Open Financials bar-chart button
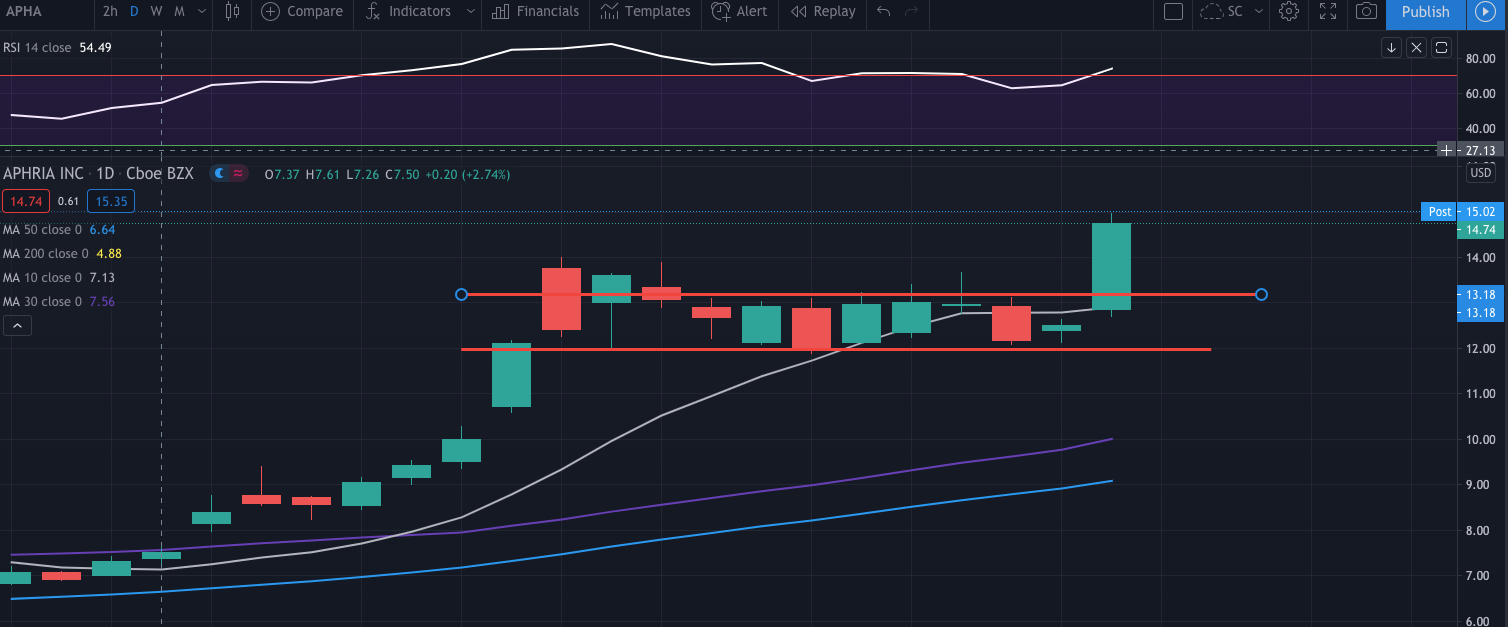1508x627 pixels. pyautogui.click(x=501, y=12)
